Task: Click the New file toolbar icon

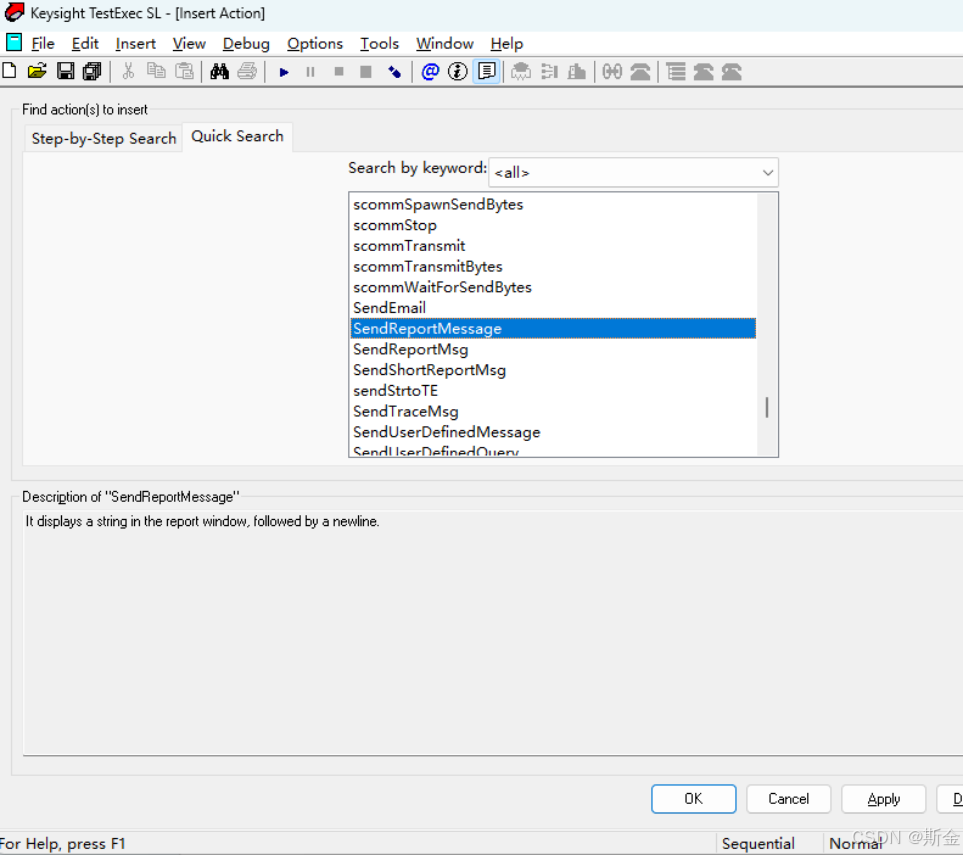Action: pyautogui.click(x=9, y=71)
